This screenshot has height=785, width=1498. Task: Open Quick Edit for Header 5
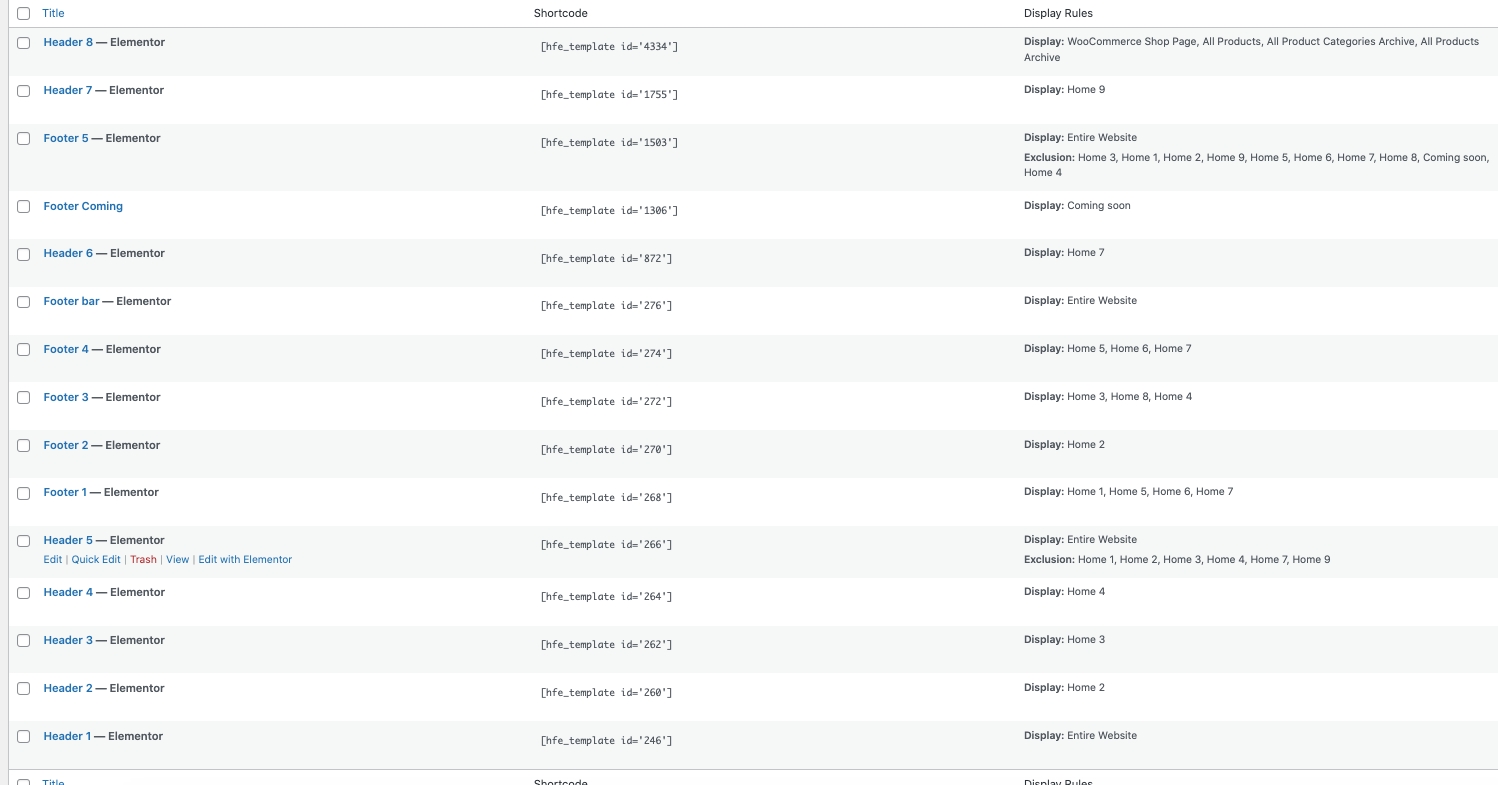coord(96,560)
